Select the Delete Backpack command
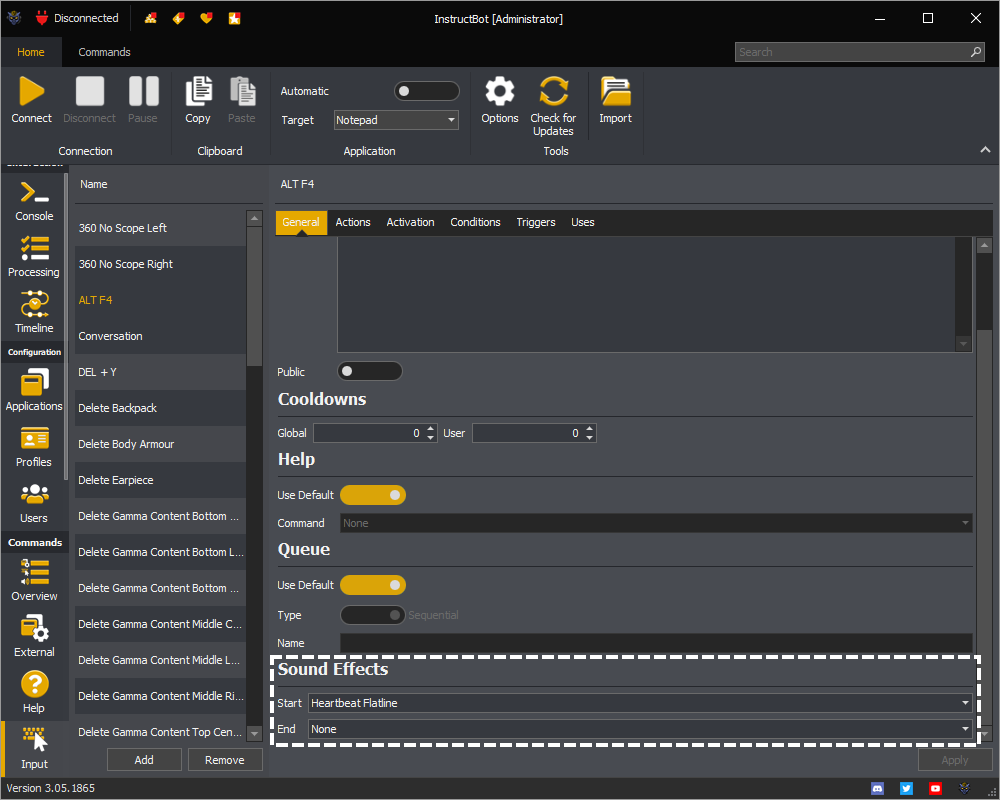This screenshot has height=800, width=1000. (160, 408)
